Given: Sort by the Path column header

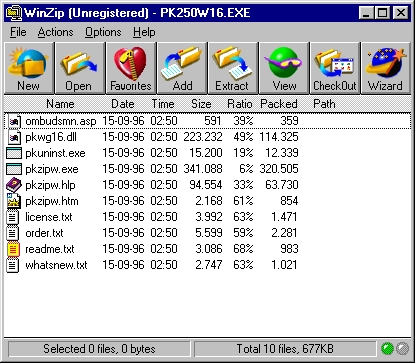Looking at the screenshot, I should (324, 104).
